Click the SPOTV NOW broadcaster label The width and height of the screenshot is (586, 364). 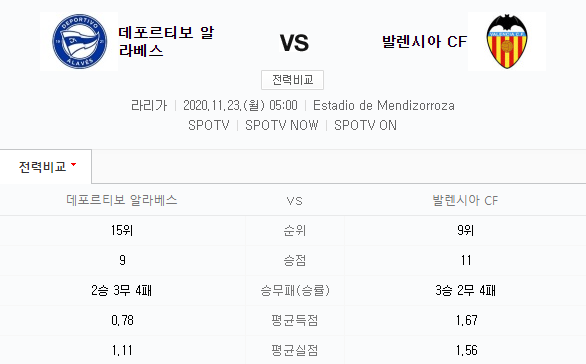point(281,125)
